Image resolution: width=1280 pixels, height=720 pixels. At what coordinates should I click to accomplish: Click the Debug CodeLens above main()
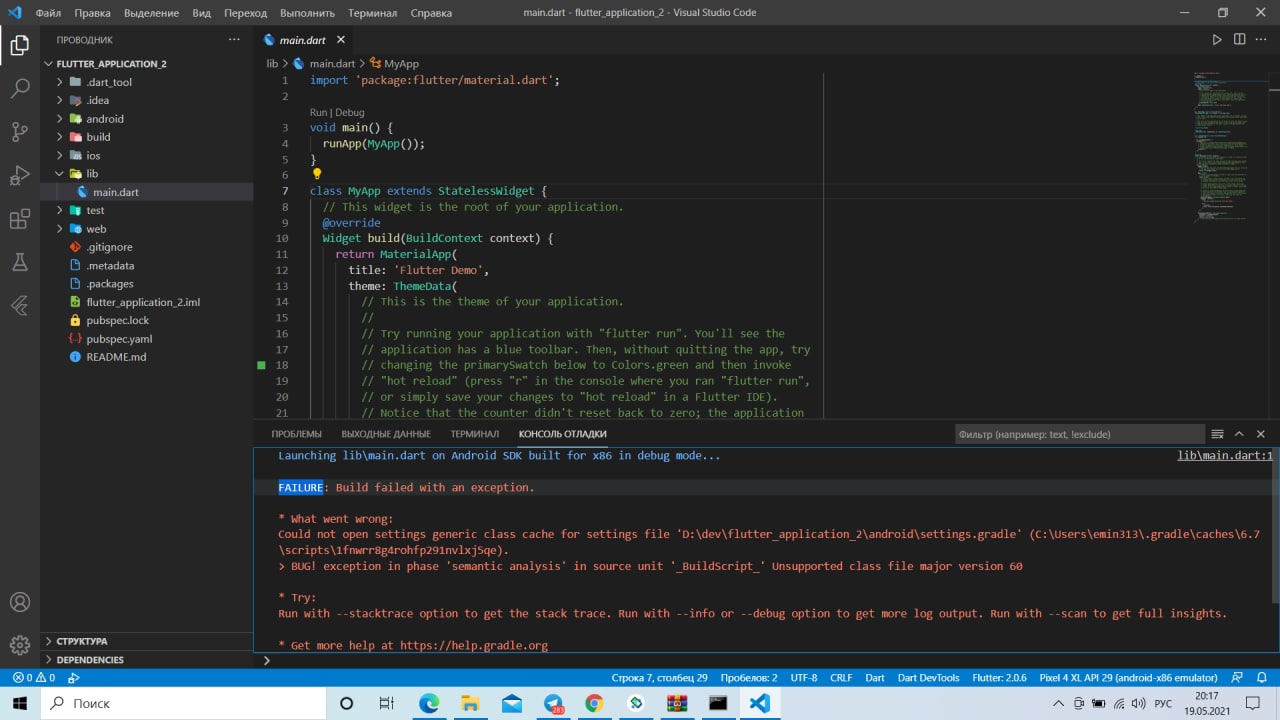point(350,113)
